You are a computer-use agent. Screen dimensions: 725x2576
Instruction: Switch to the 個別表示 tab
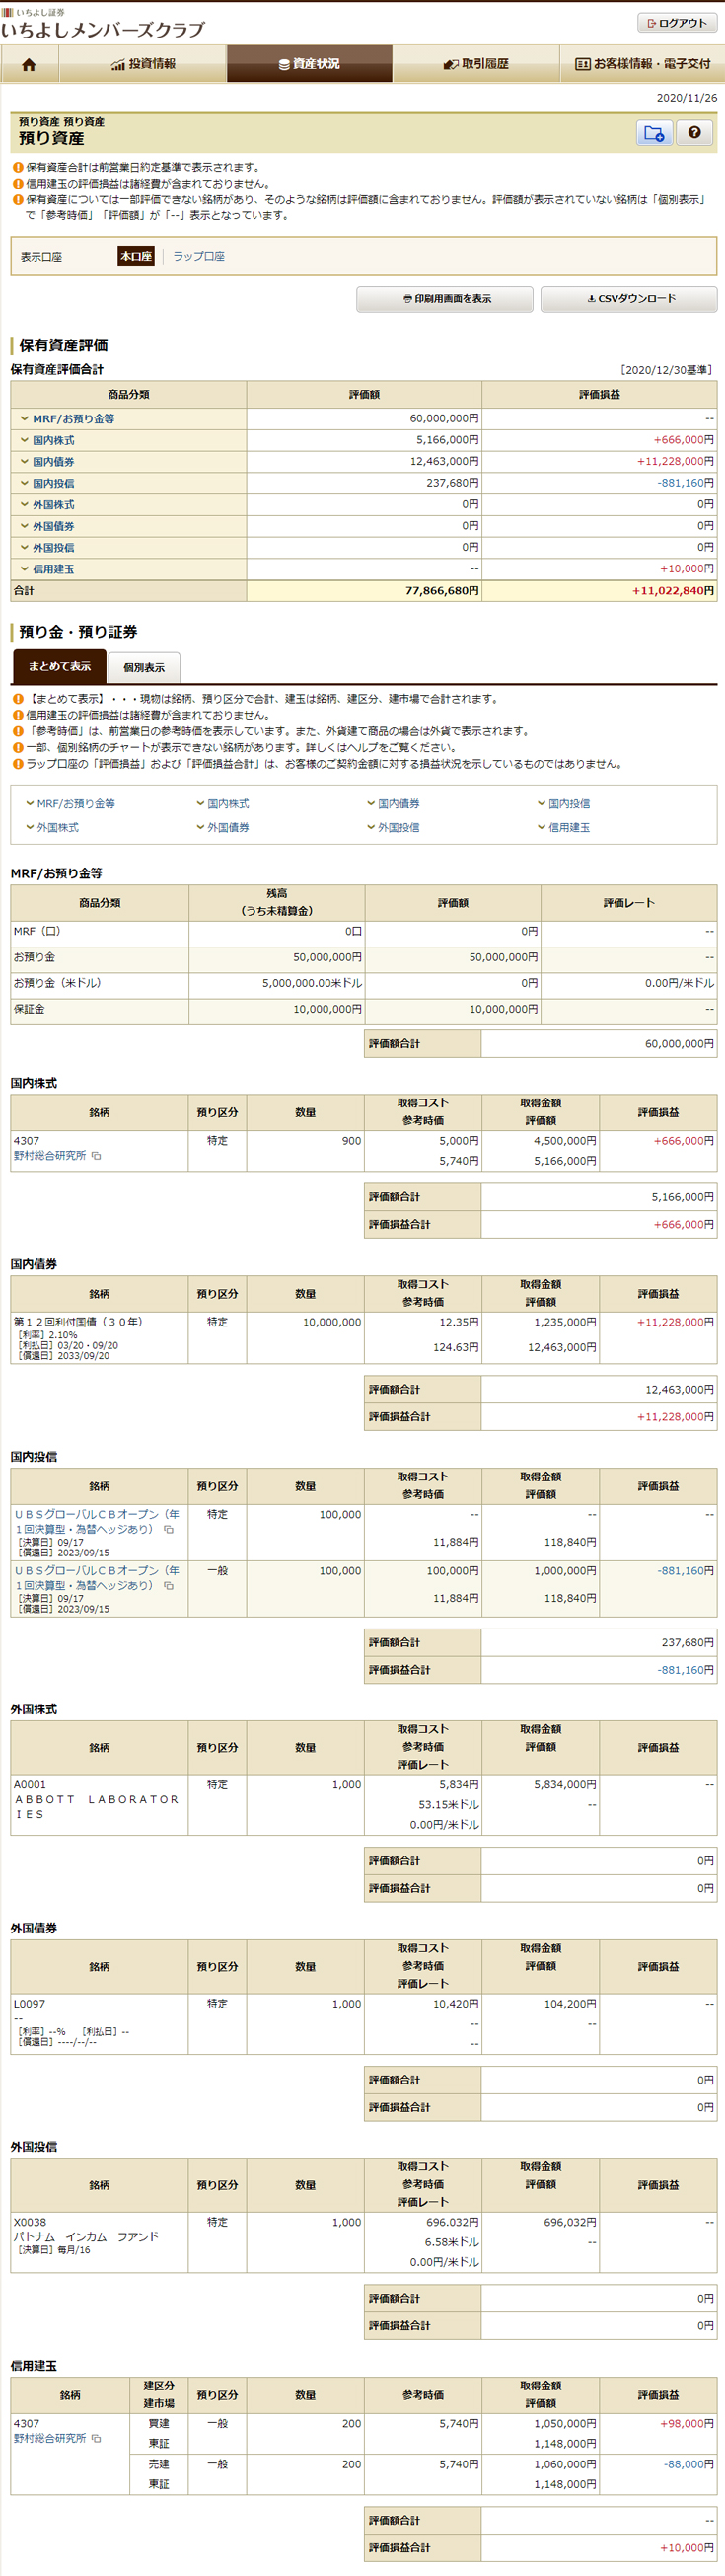pyautogui.click(x=144, y=667)
